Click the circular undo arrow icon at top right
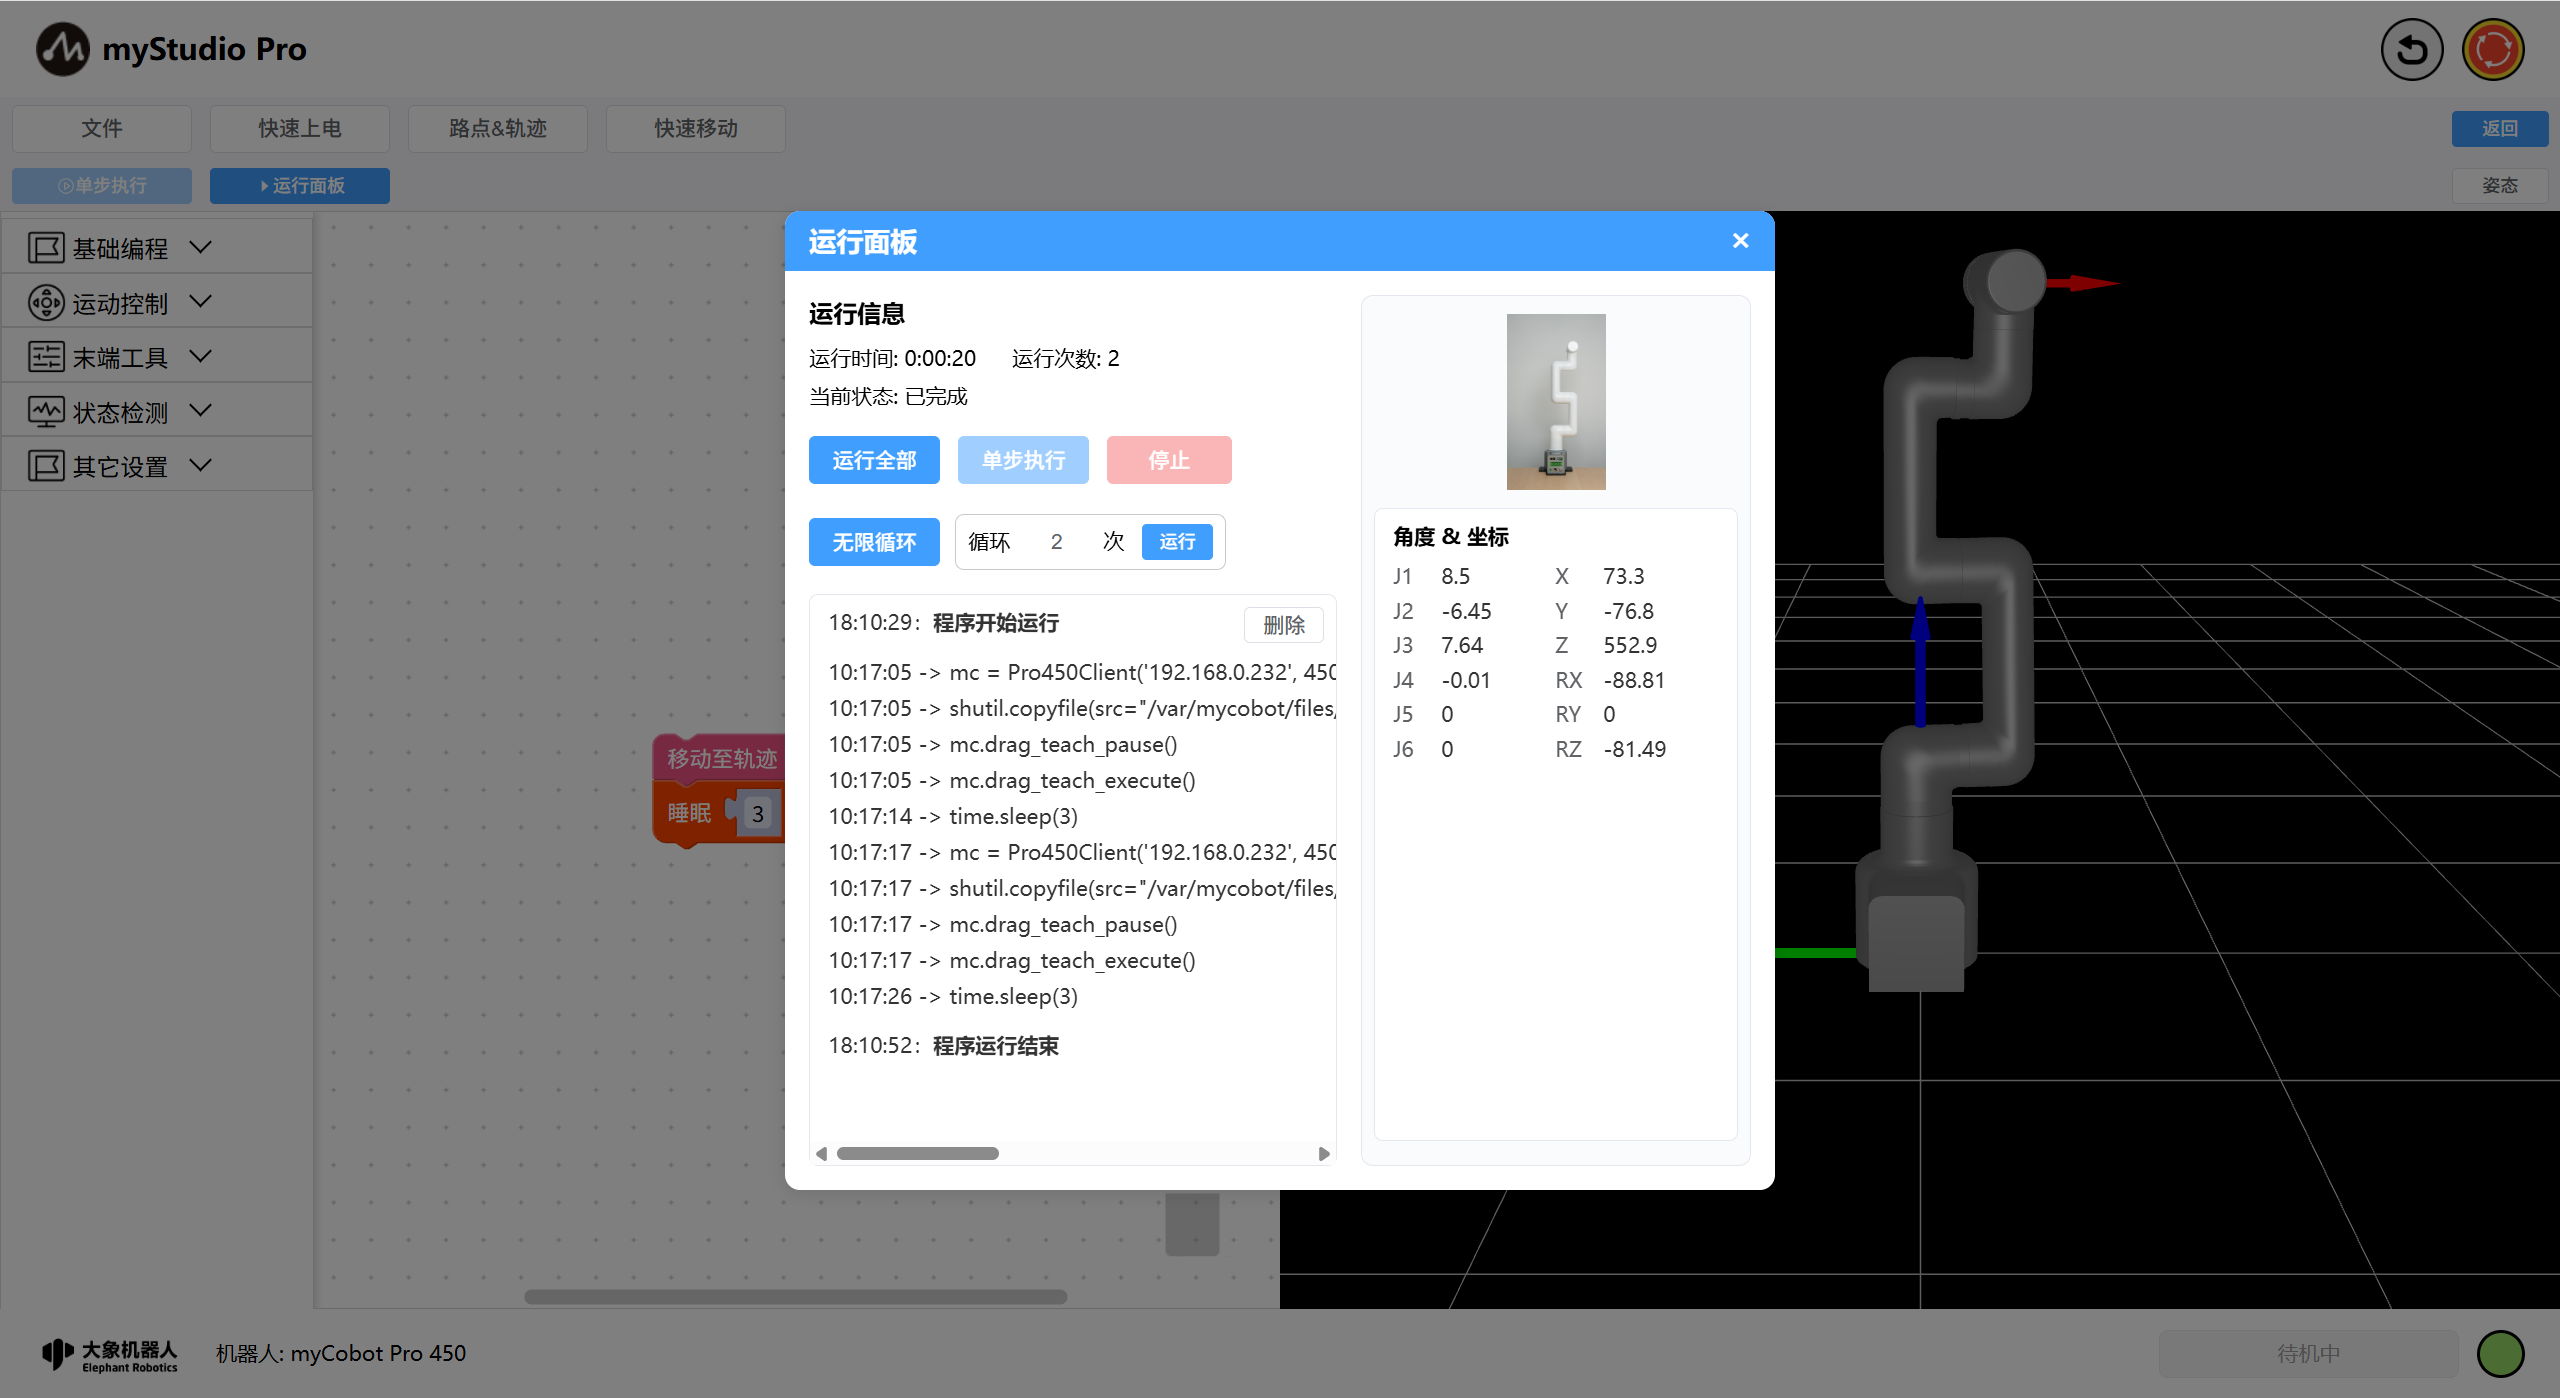Viewport: 2560px width, 1398px height. (2411, 50)
